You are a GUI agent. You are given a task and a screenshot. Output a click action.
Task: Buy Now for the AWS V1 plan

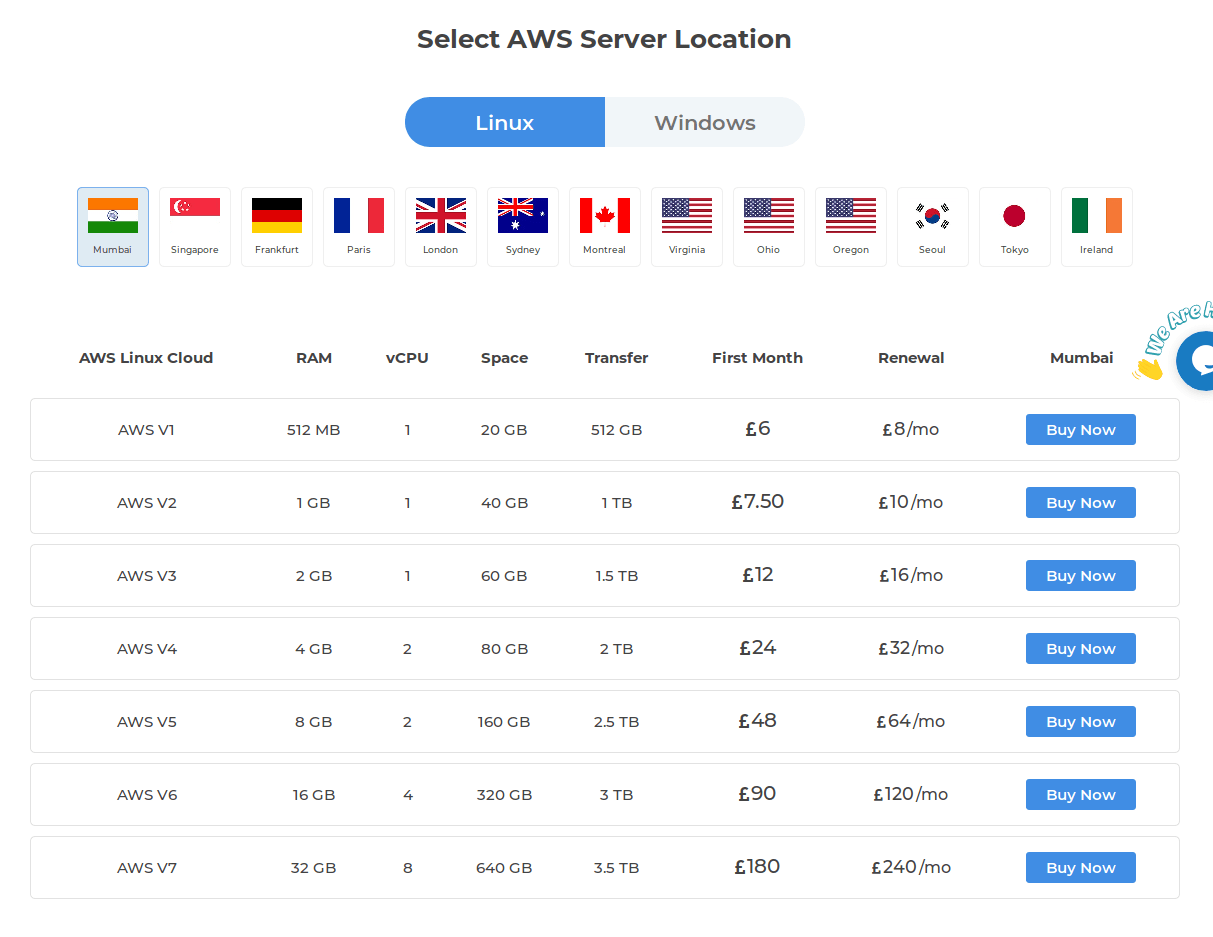(x=1081, y=430)
